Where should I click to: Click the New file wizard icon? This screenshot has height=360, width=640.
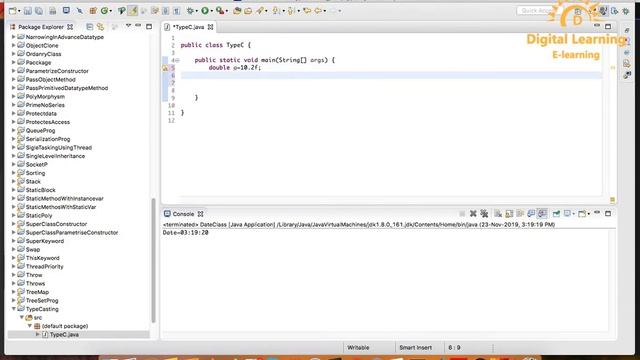click(13, 11)
